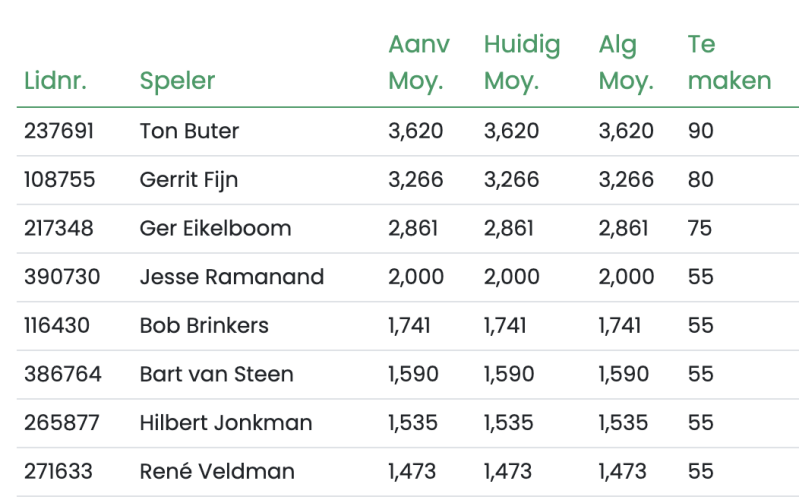
Task: Sort by the Lidnr. column header
Action: [55, 81]
